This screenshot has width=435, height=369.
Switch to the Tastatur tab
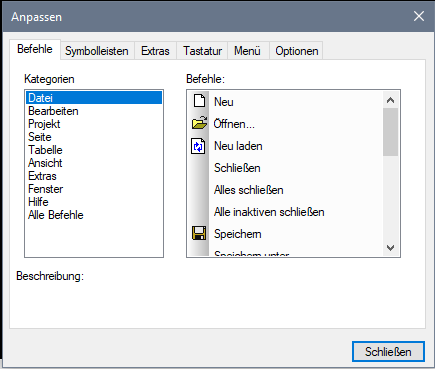(202, 51)
